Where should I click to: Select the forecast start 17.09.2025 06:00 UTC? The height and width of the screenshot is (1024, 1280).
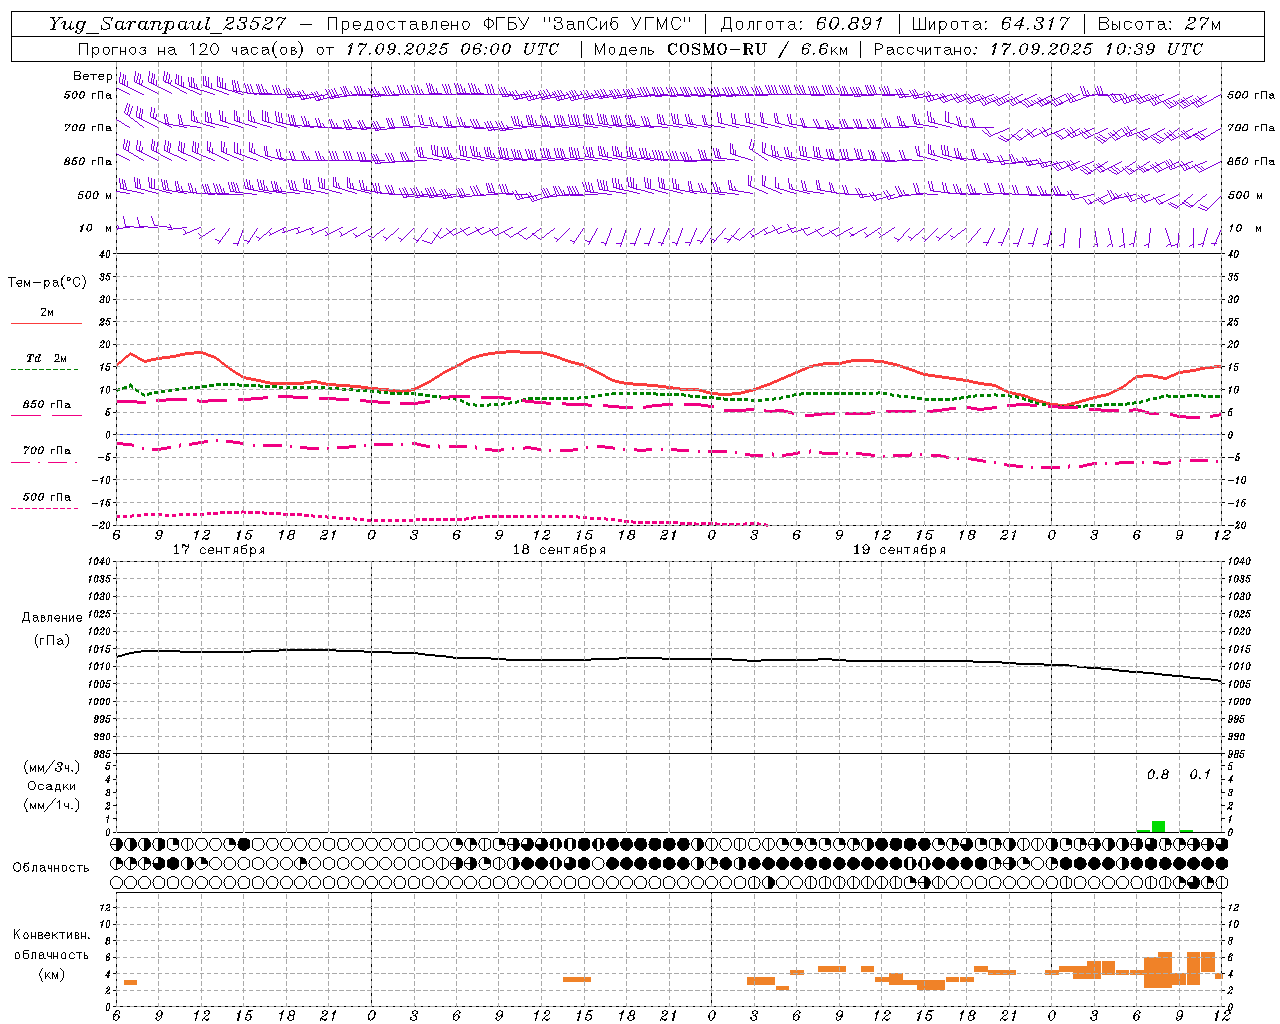tap(452, 49)
